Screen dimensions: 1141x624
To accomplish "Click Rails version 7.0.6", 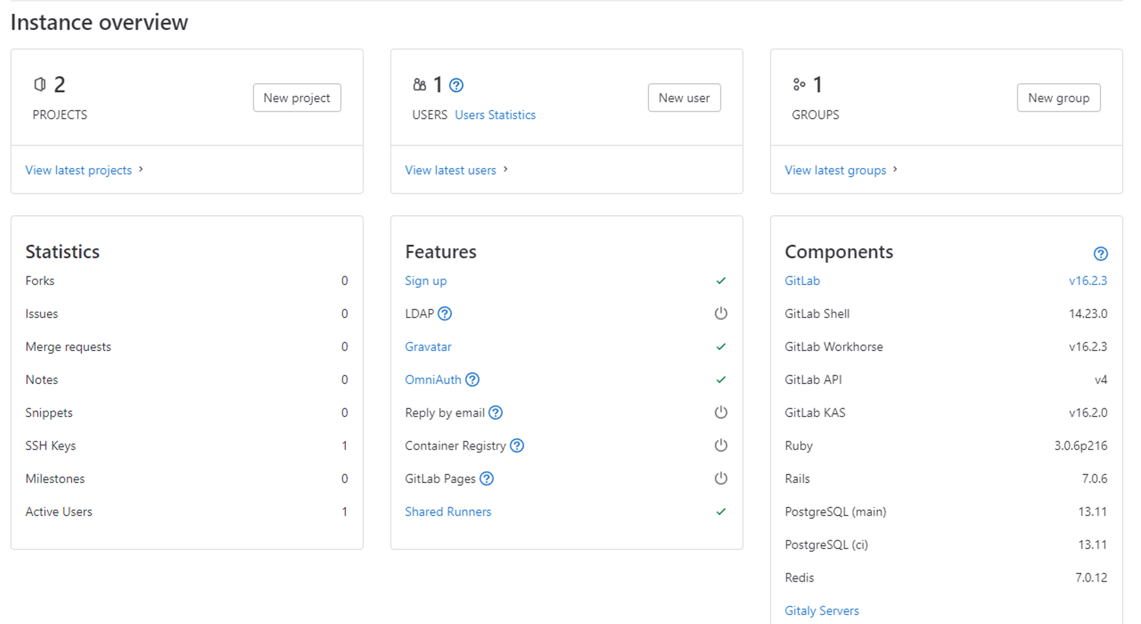I will 1094,479.
